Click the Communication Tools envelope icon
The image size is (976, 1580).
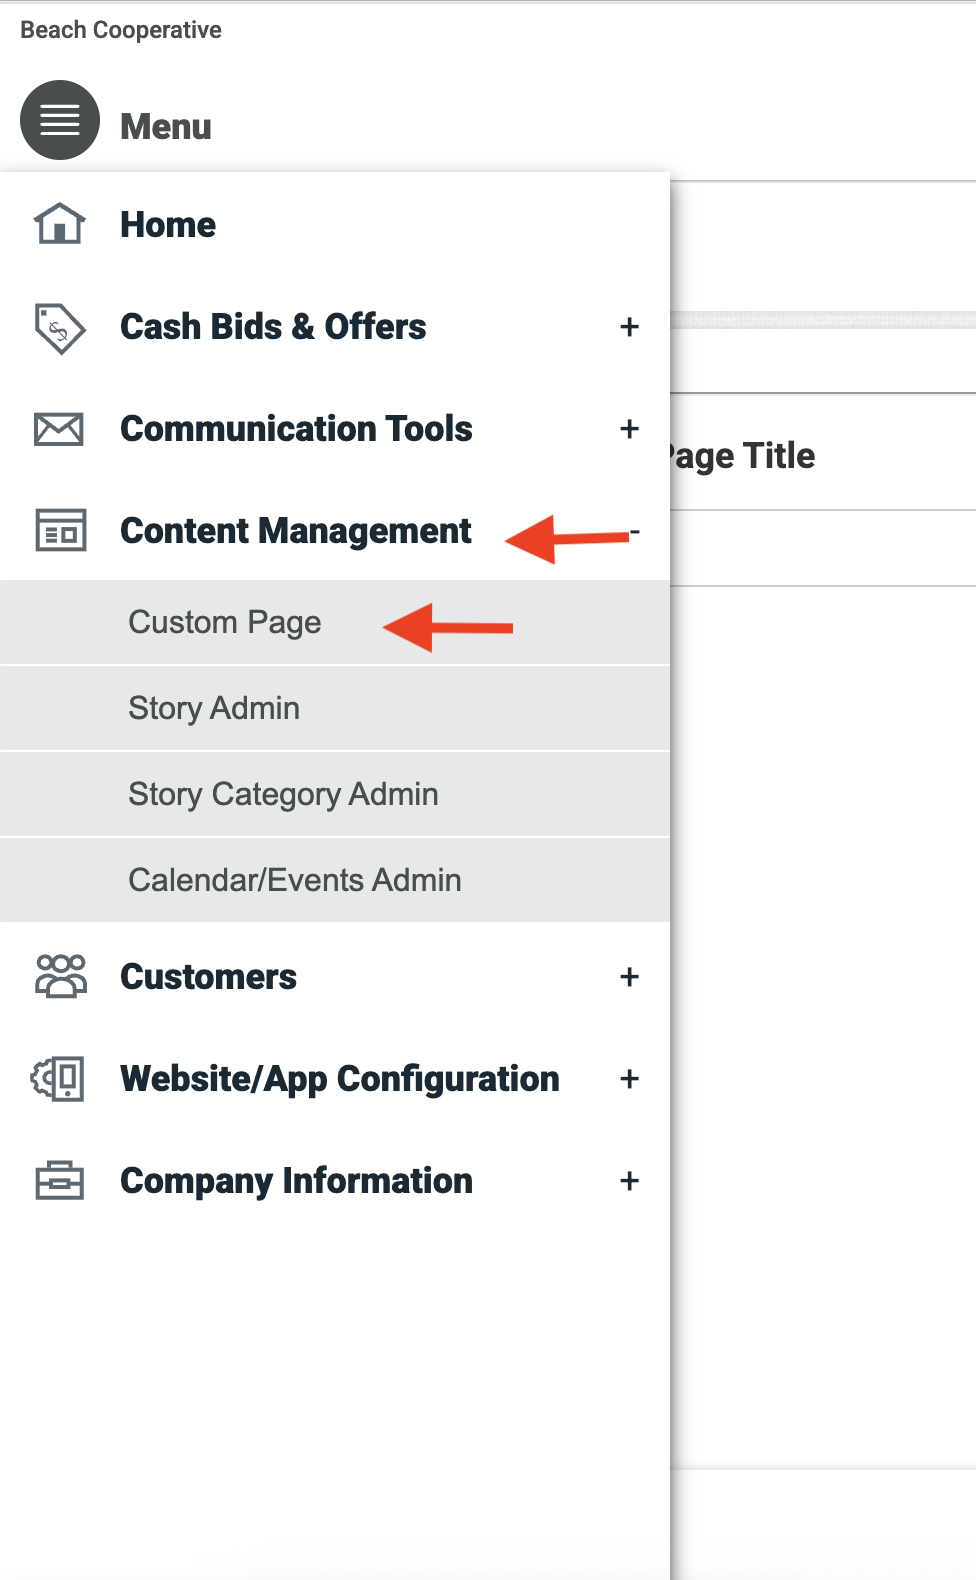click(x=60, y=429)
